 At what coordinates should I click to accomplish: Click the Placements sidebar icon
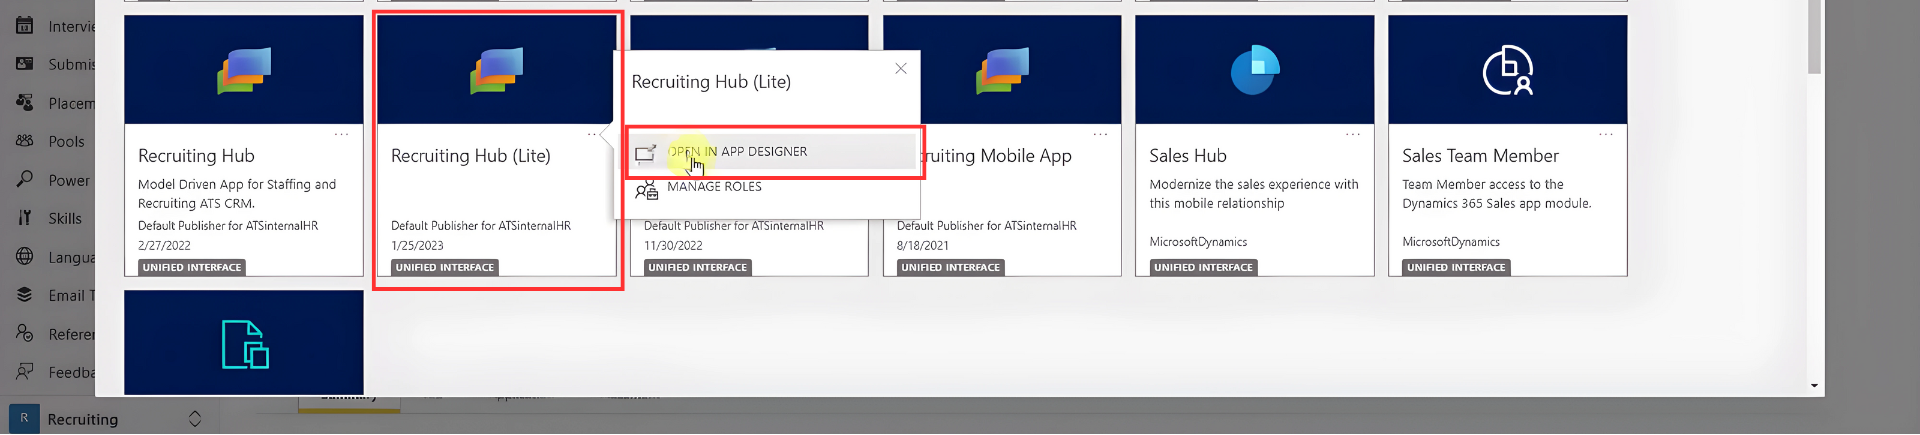coord(25,103)
